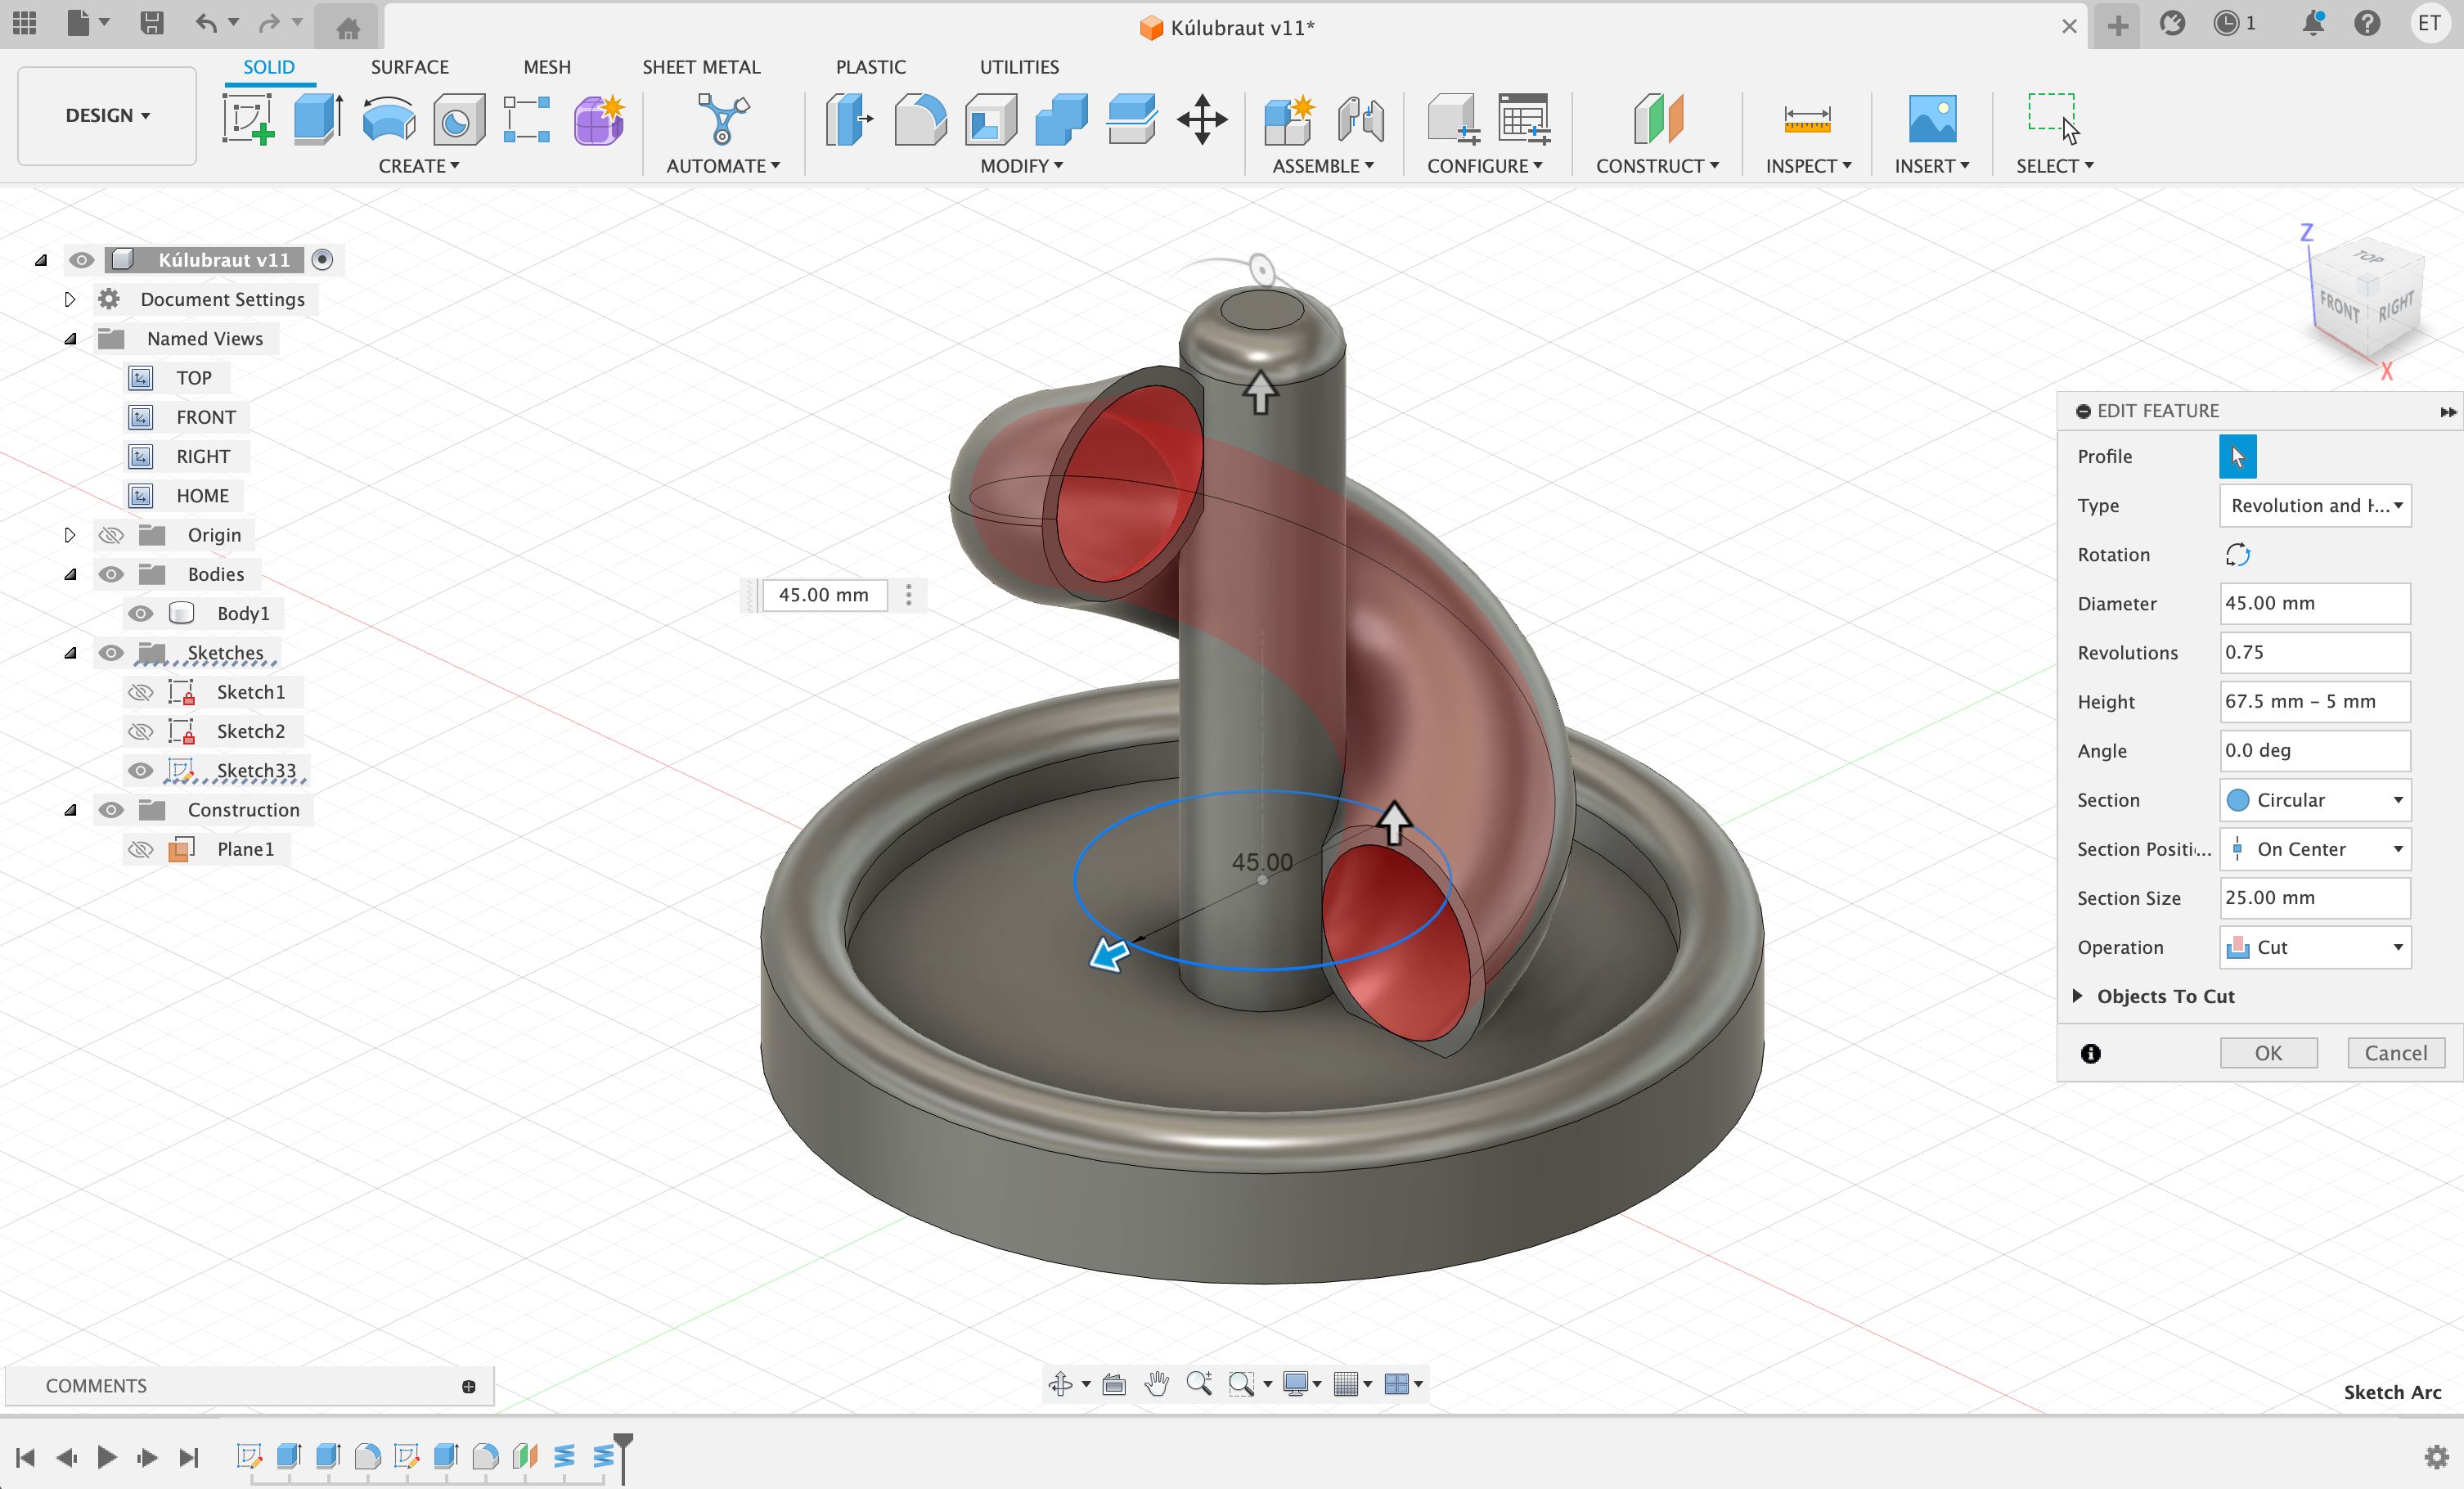Cancel the Edit Feature dialog
The width and height of the screenshot is (2464, 1489).
pyautogui.click(x=2395, y=1053)
